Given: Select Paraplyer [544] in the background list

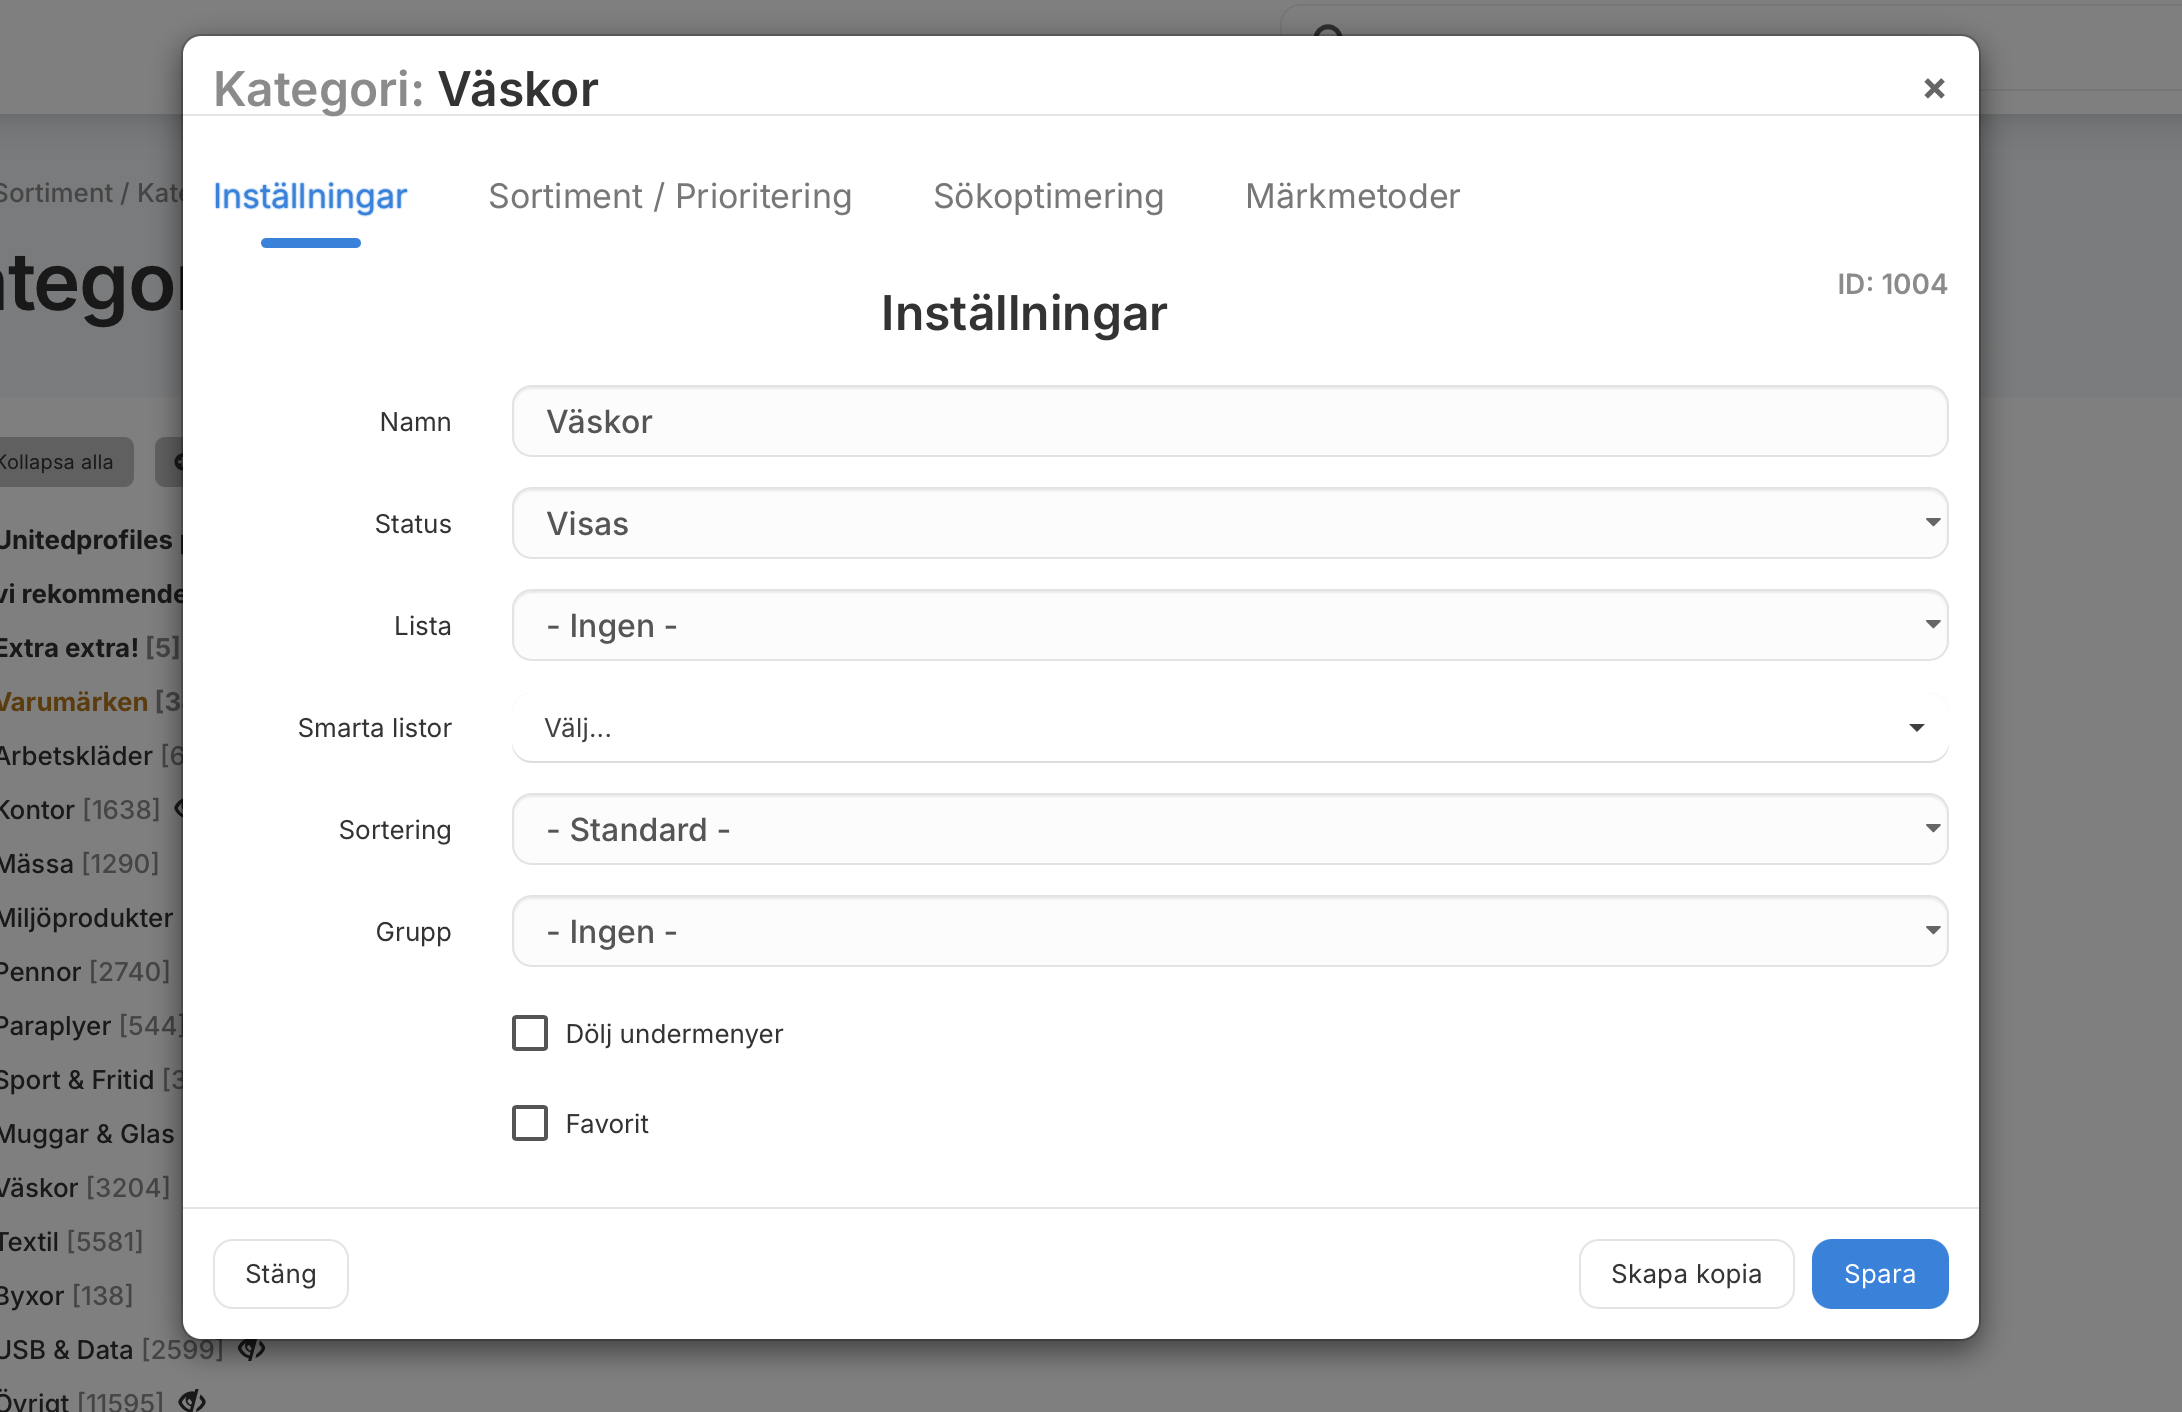Looking at the screenshot, I should coord(91,1026).
